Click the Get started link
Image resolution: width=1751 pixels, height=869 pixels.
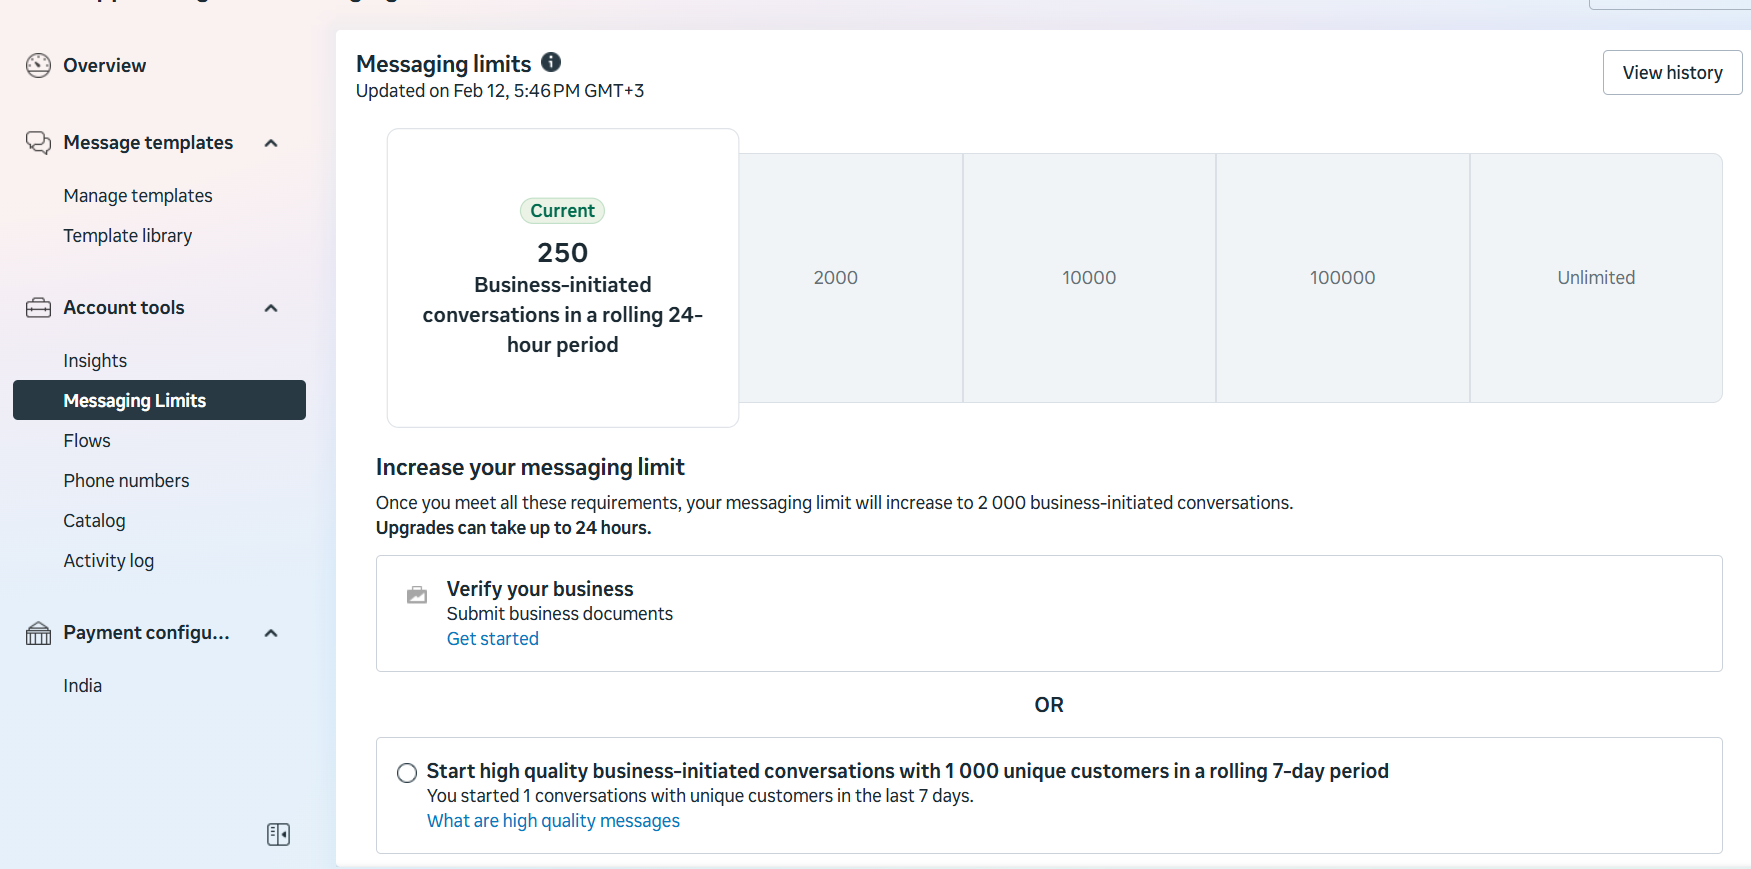coord(492,639)
